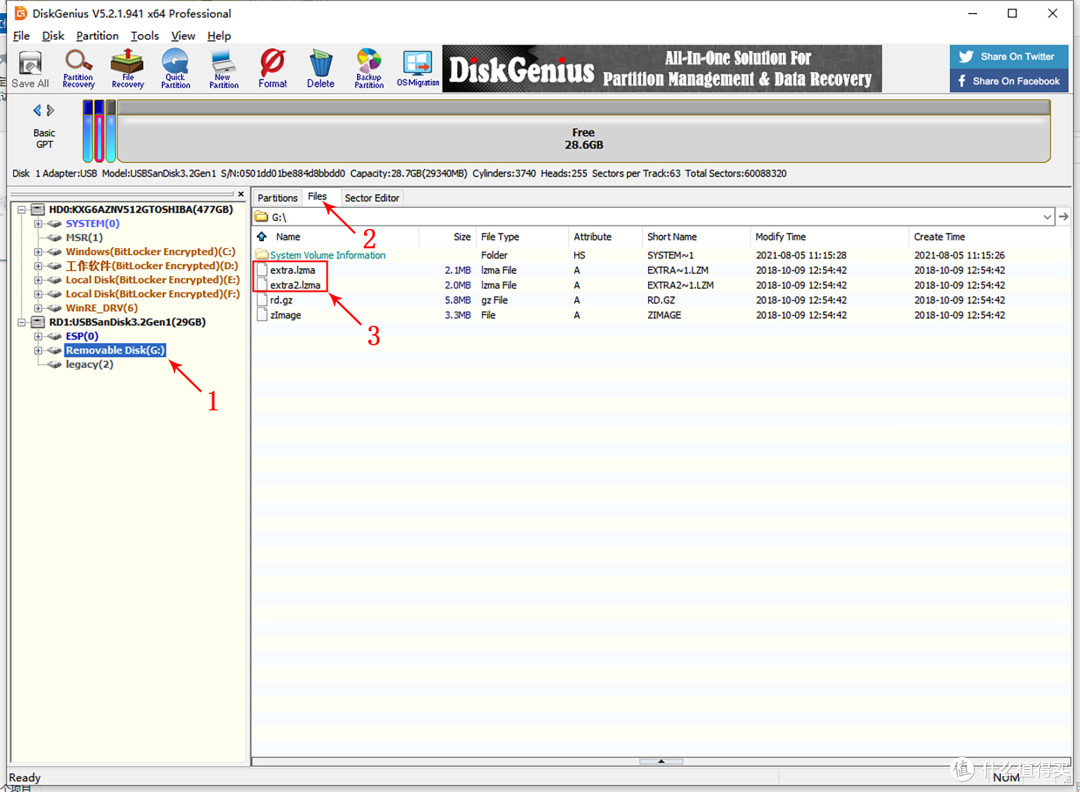Open the path bar dropdown arrow
Viewport: 1080px width, 792px height.
point(1047,216)
